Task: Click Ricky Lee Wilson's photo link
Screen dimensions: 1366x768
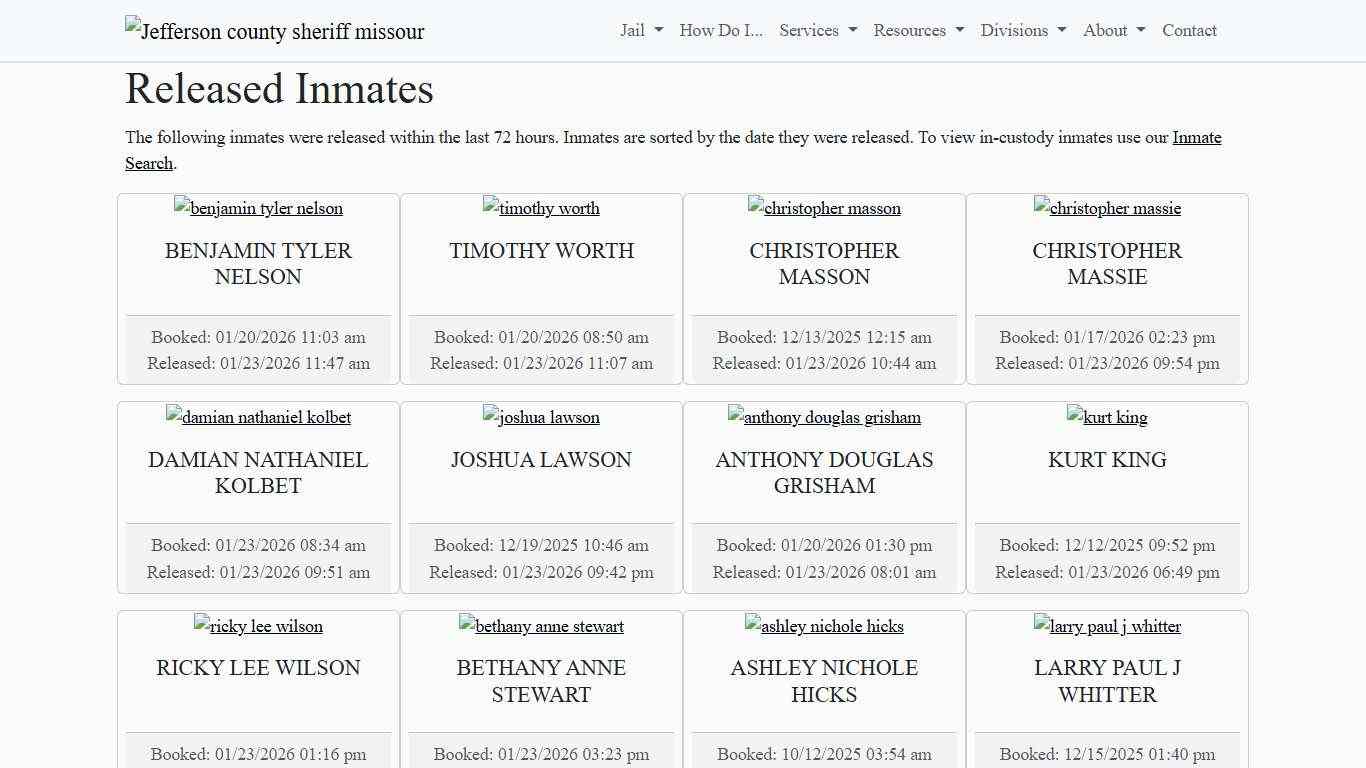Action: pos(258,626)
